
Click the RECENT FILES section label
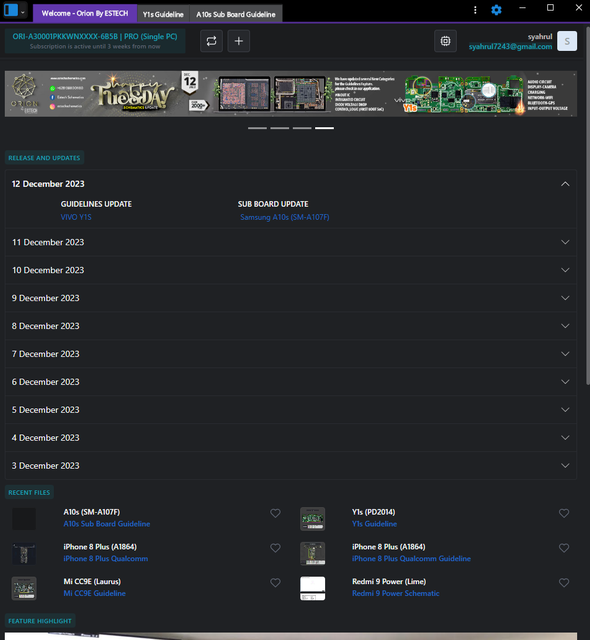(29, 493)
